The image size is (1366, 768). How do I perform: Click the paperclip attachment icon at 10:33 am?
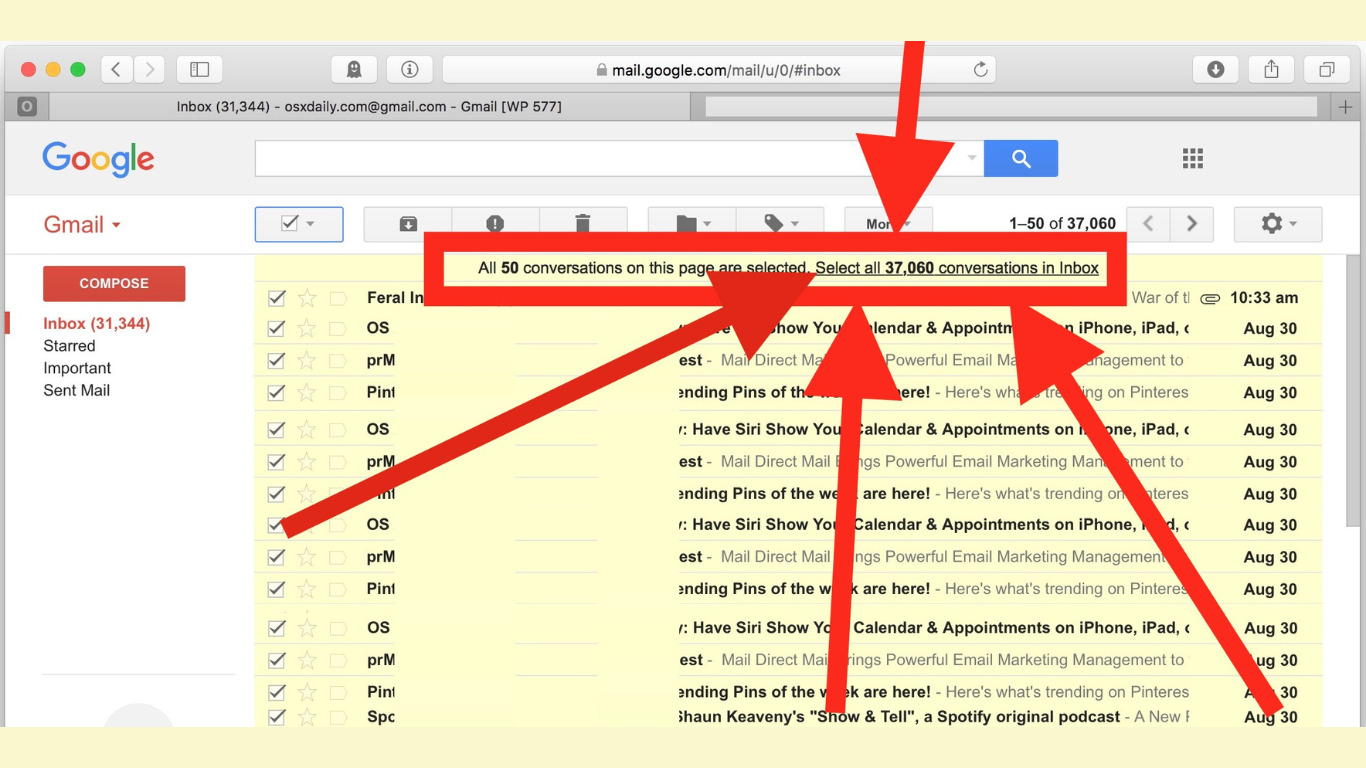pos(1210,298)
